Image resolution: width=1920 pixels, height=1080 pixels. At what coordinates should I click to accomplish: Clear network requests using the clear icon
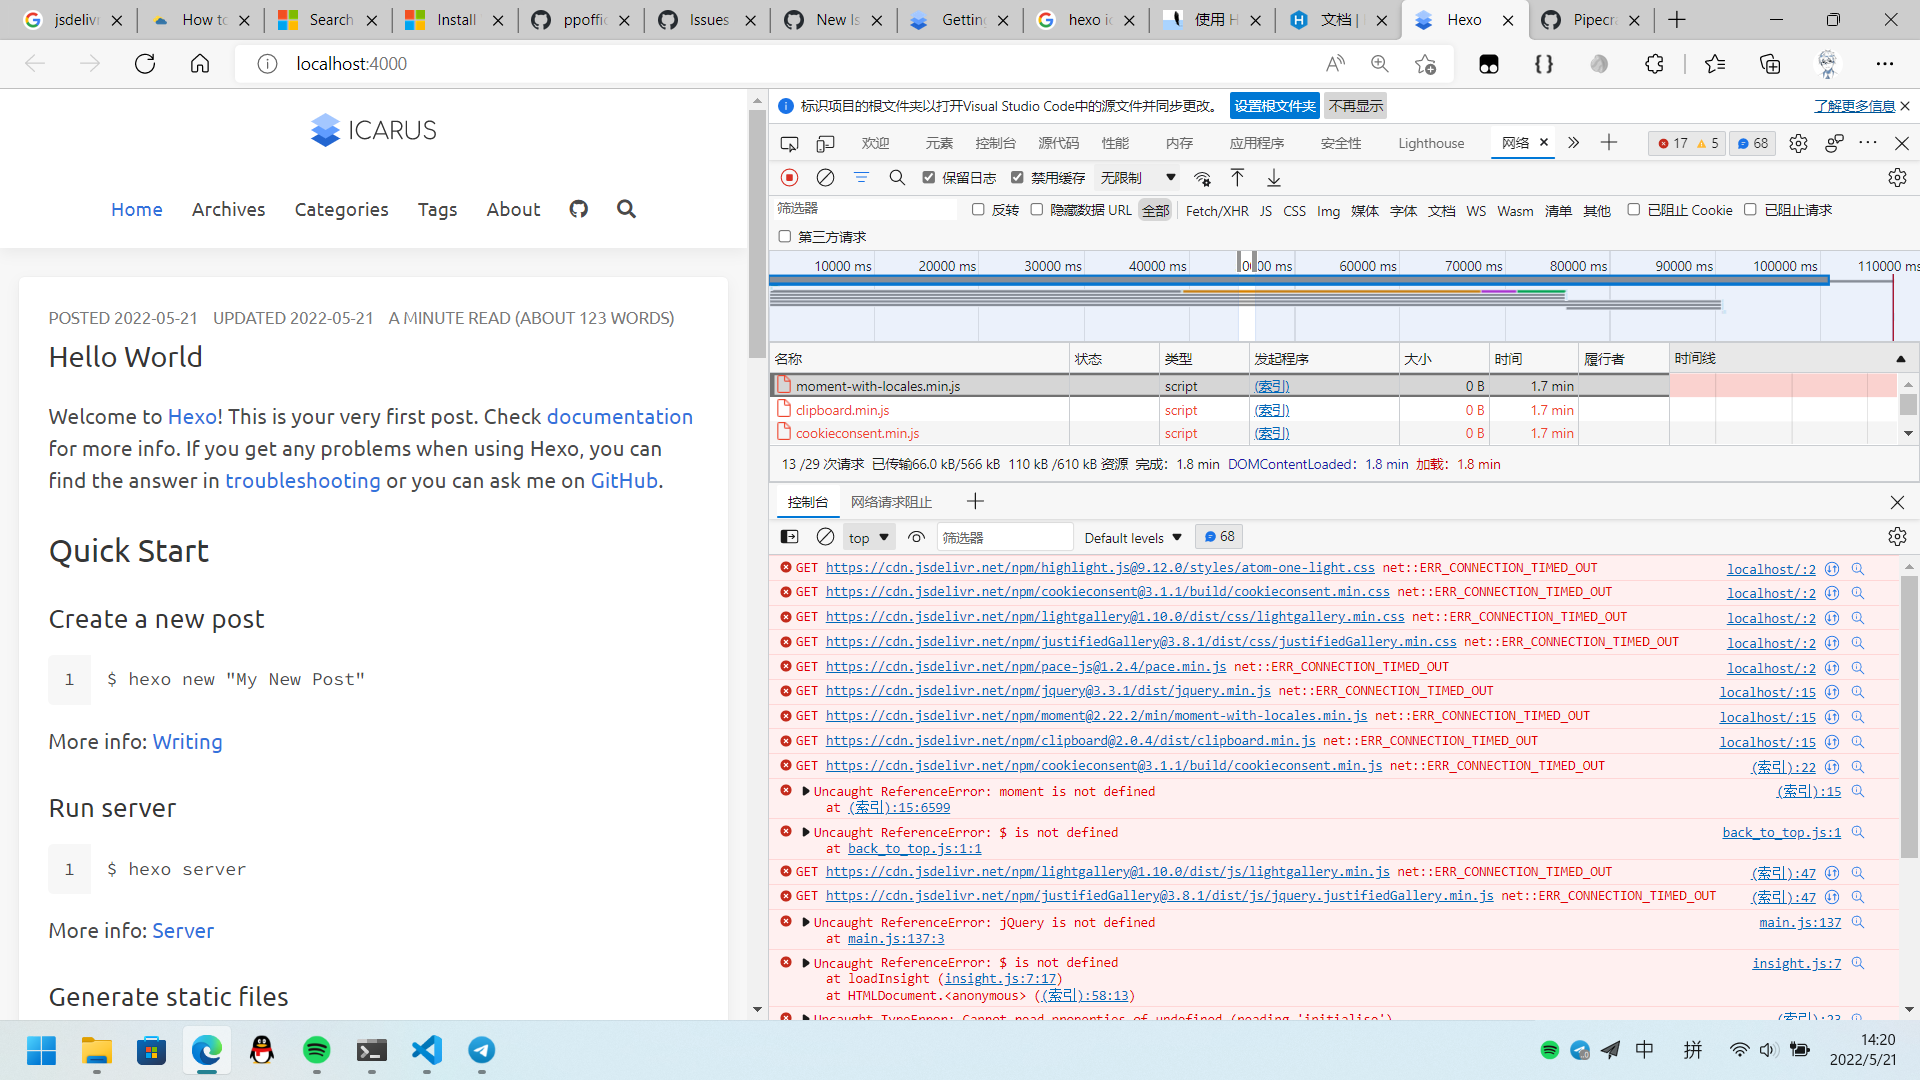tap(825, 177)
